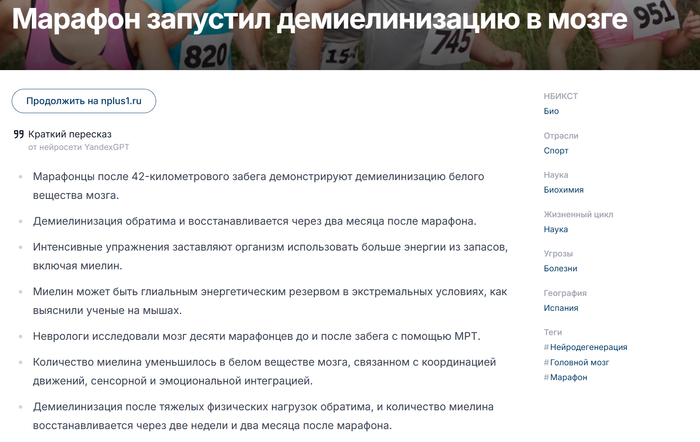The width and height of the screenshot is (700, 442).
Task: Open the 'Наука' life cycle link
Action: tap(556, 229)
